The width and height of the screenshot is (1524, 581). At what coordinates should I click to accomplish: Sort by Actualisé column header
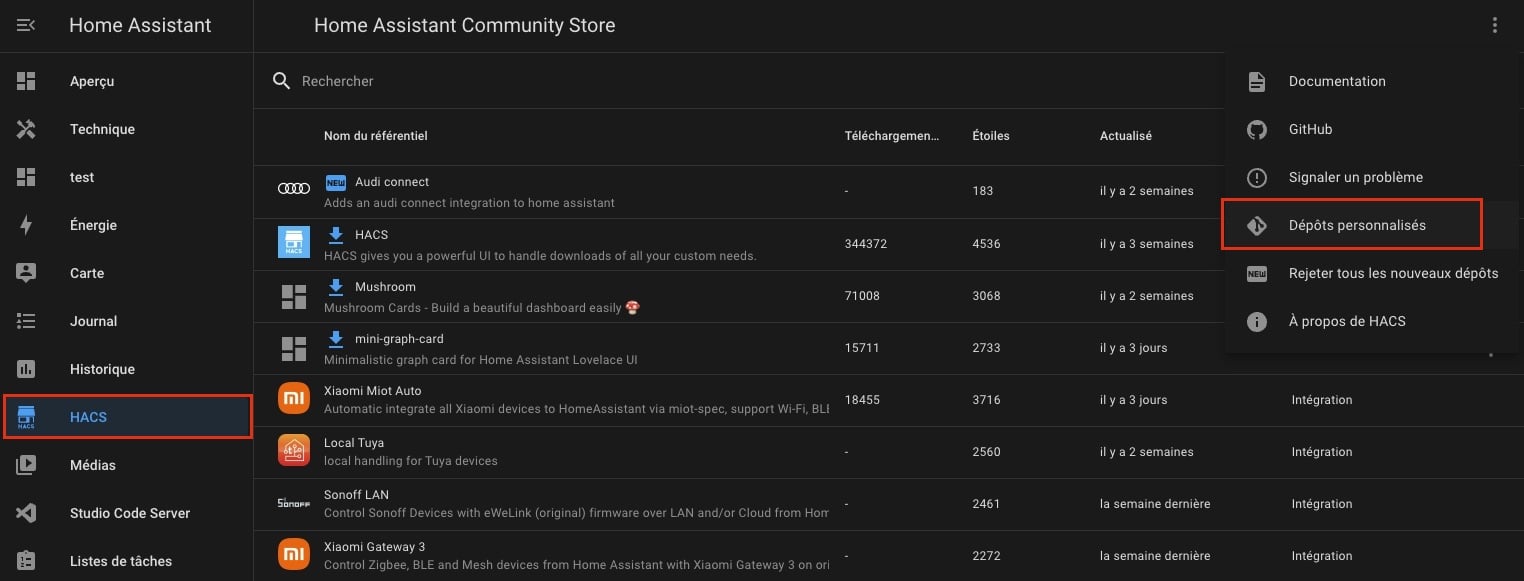(x=1126, y=136)
